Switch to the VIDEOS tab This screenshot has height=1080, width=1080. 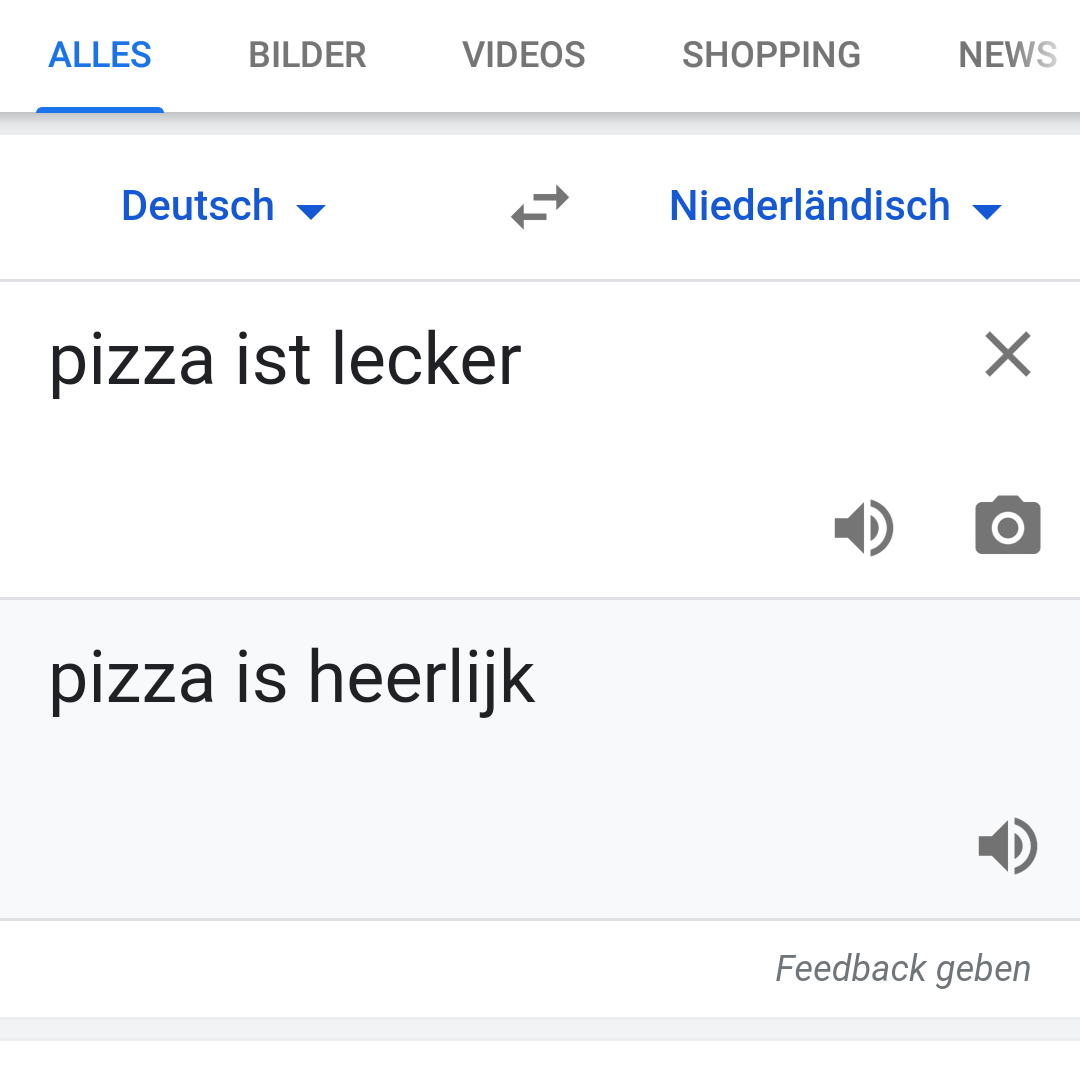coord(523,55)
